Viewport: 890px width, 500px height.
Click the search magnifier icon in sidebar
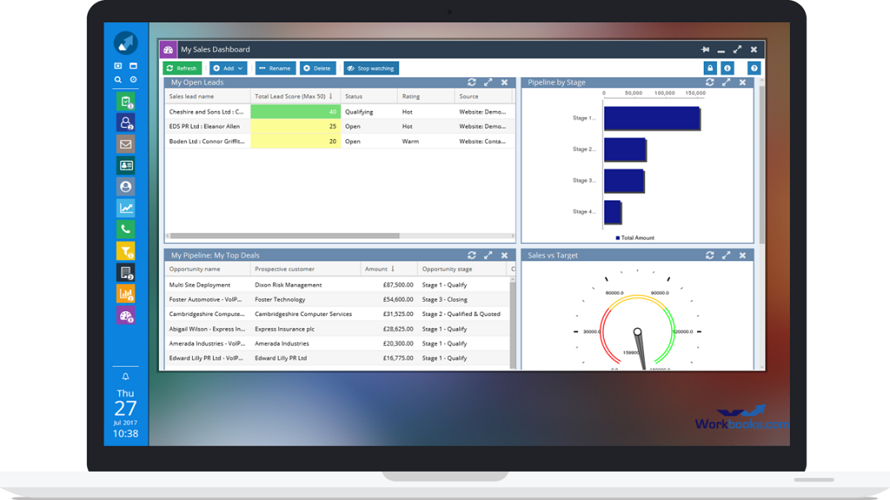point(118,80)
